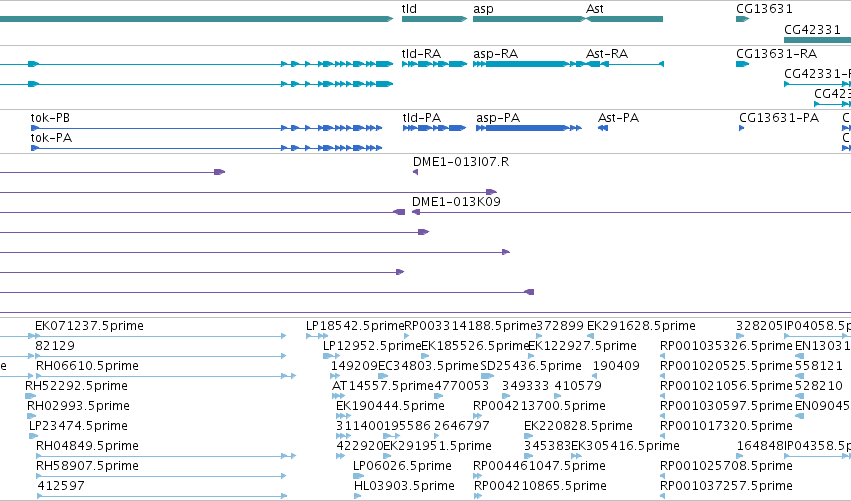Screen dimensions: 851x501
Task: Select the DME1-013K09 clone label
Action: 456,202
